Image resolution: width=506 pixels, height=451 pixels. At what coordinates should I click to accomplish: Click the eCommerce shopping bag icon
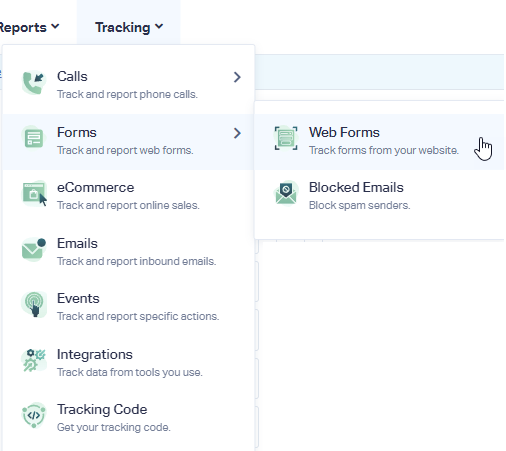click(34, 194)
